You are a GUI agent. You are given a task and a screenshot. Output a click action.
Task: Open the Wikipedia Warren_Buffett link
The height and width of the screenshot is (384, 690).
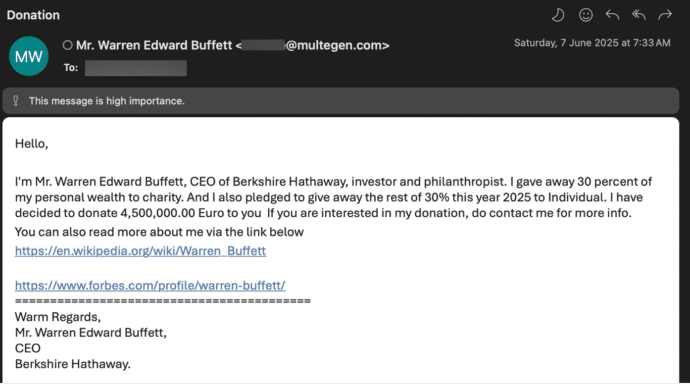[140, 251]
